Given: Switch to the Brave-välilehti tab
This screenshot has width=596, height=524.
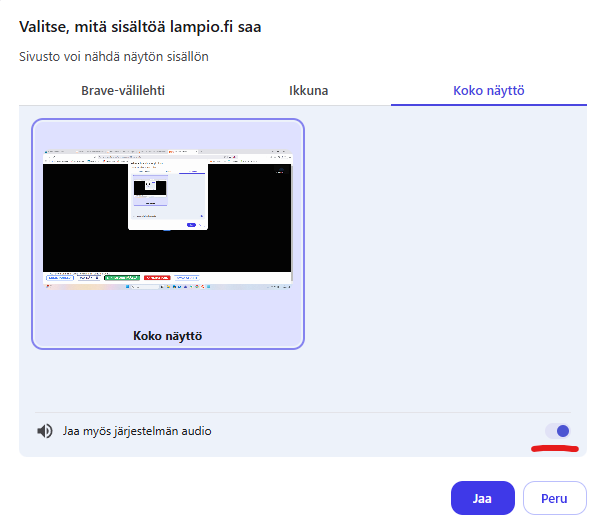Looking at the screenshot, I should pos(123,90).
